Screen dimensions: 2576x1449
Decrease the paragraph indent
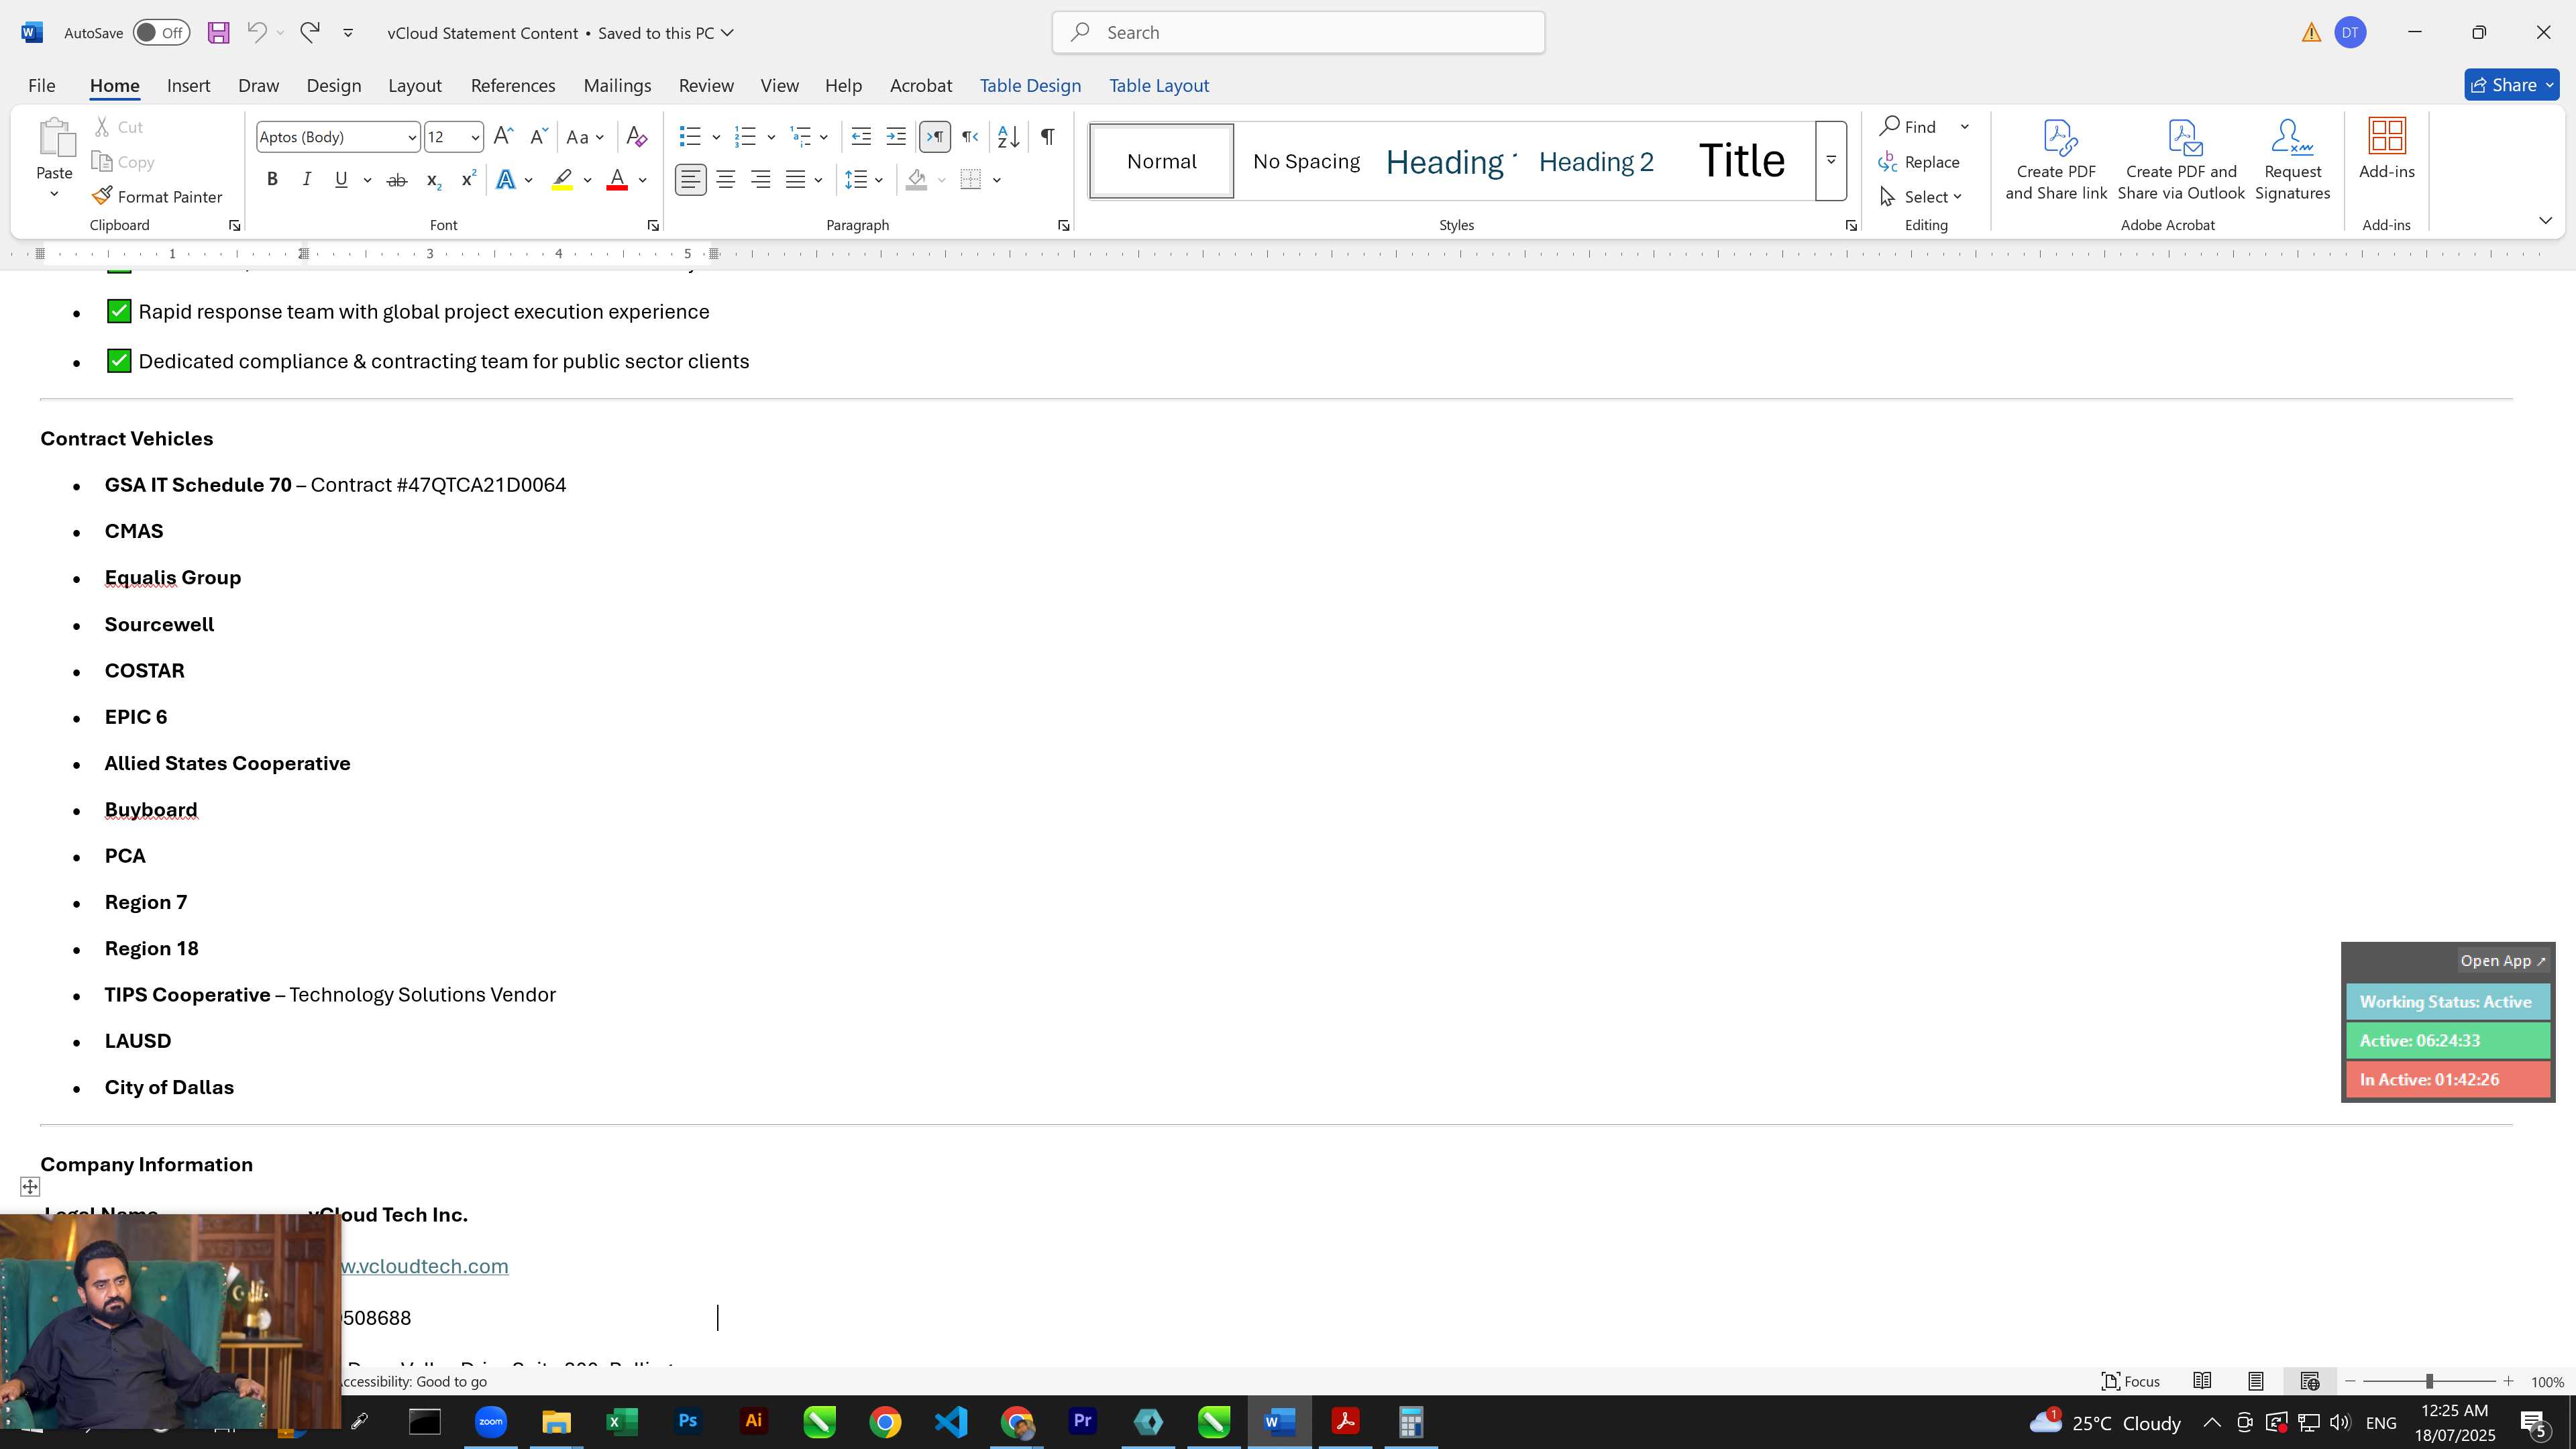tap(861, 137)
